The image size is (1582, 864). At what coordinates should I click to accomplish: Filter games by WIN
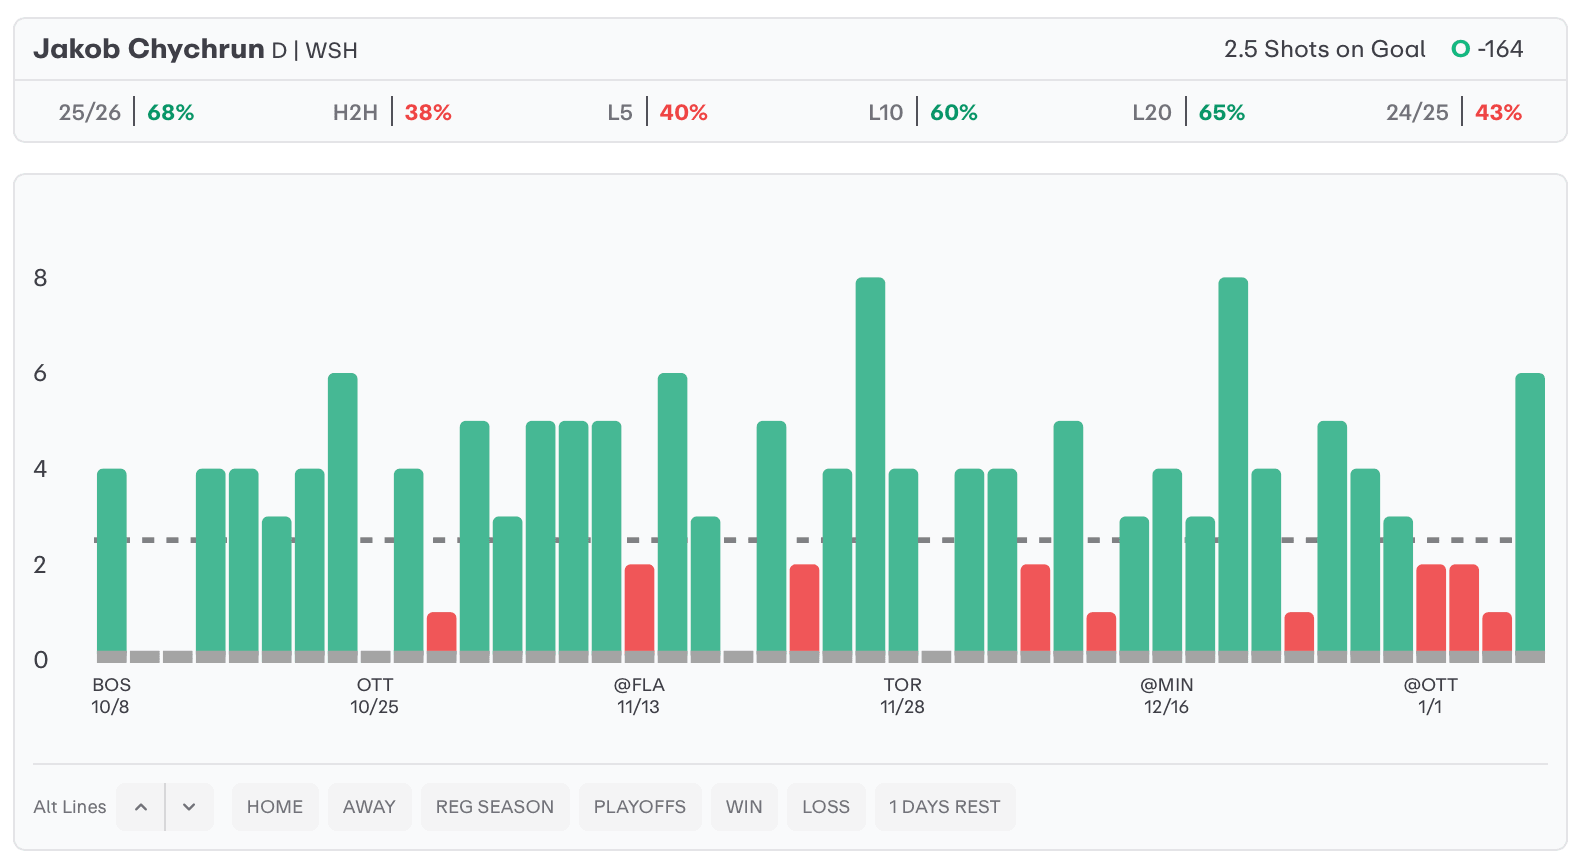pos(744,807)
